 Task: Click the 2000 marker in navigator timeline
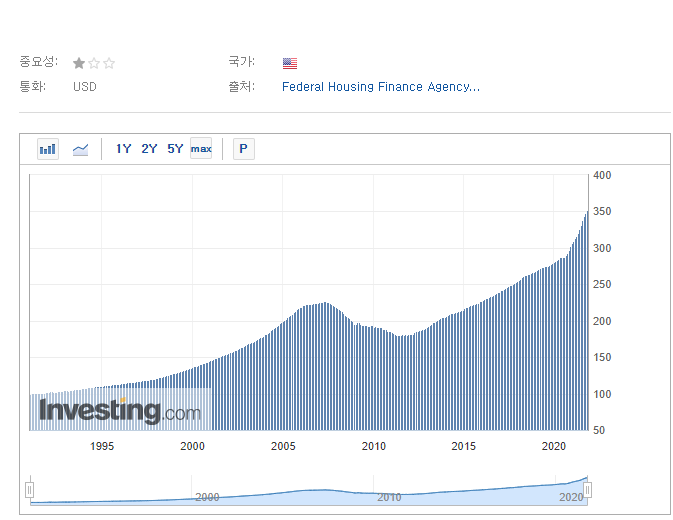click(x=207, y=497)
